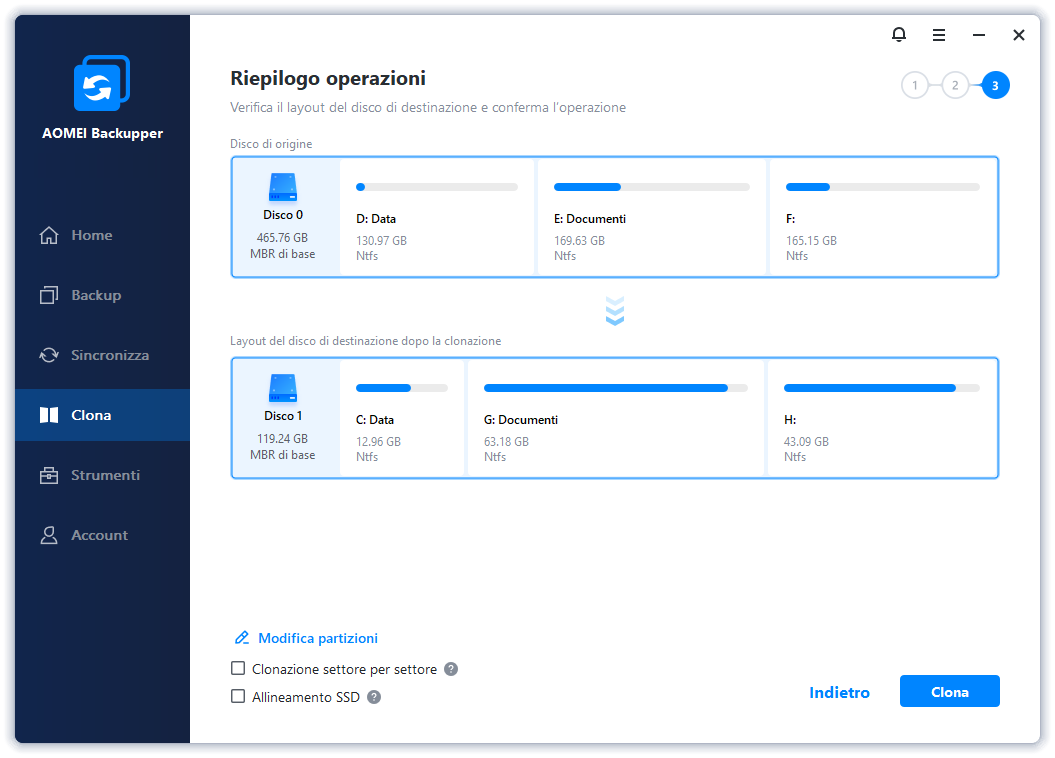This screenshot has width=1055, height=758.
Task: Click the 'Disco 0' label
Action: (283, 215)
